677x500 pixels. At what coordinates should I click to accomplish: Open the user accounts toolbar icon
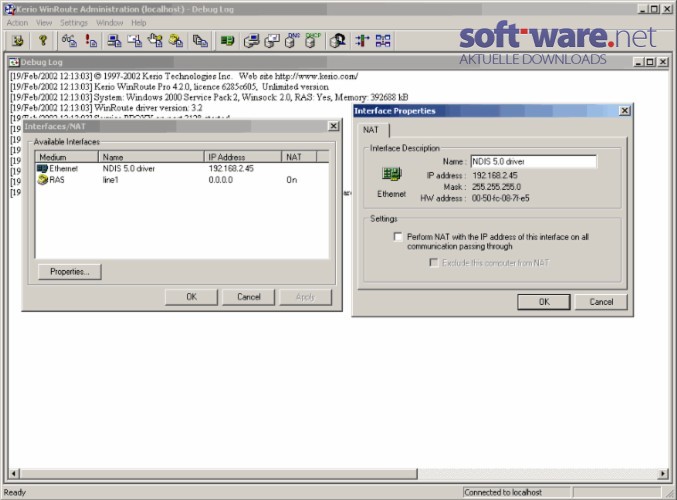point(338,41)
